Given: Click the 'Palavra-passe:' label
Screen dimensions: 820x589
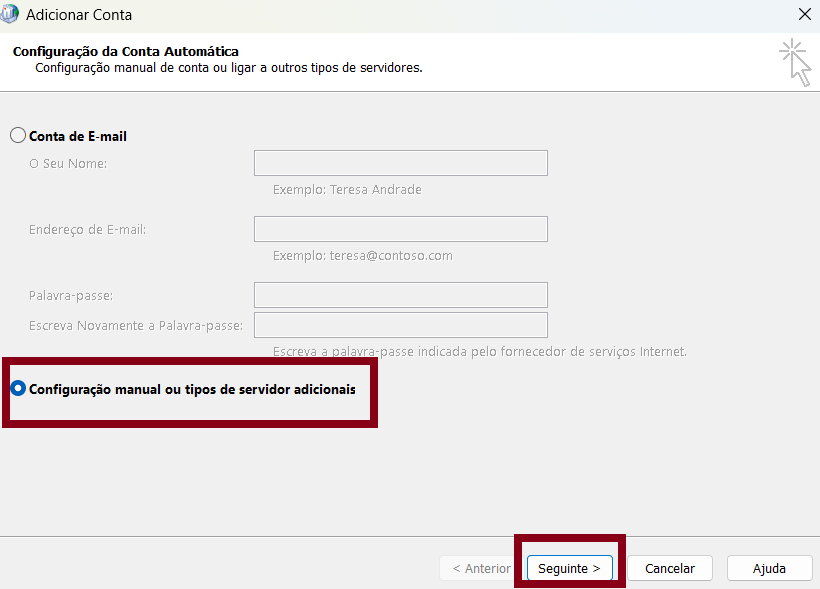Looking at the screenshot, I should point(71,295).
